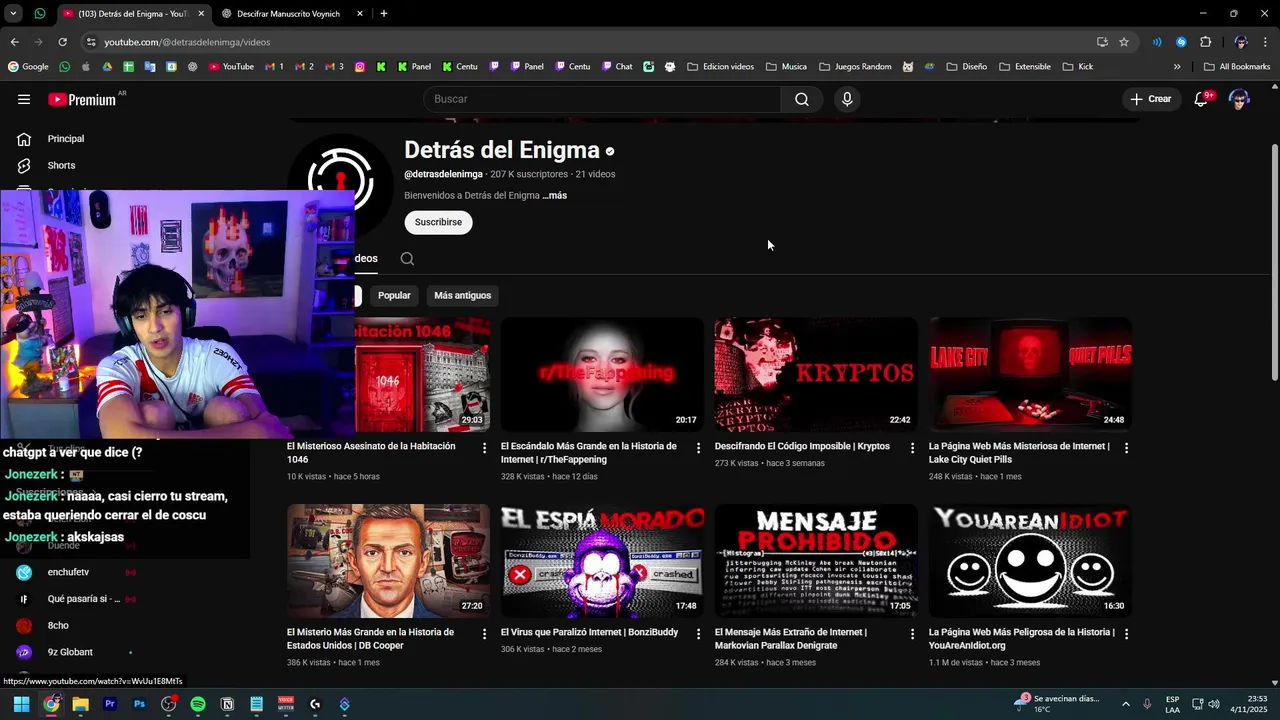Image resolution: width=1280 pixels, height=720 pixels.
Task: Open options menu for Kryptos video
Action: (x=912, y=448)
